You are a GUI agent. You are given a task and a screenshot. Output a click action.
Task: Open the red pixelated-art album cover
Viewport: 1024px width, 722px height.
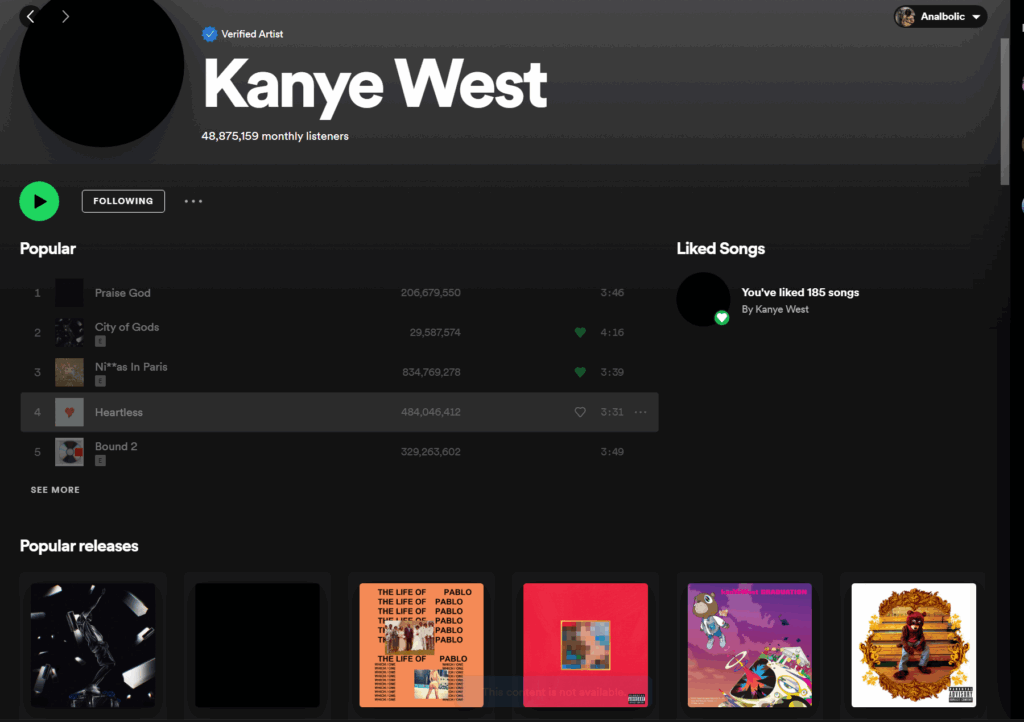tap(585, 645)
